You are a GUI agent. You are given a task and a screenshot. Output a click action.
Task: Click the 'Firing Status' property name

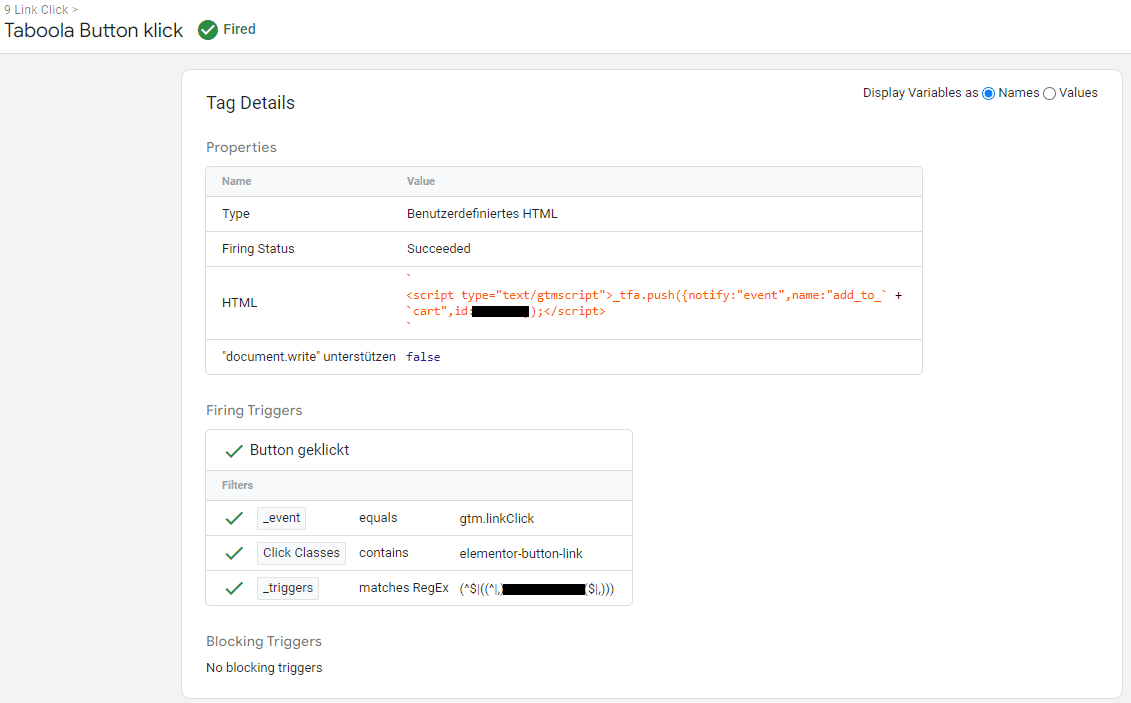pos(258,248)
